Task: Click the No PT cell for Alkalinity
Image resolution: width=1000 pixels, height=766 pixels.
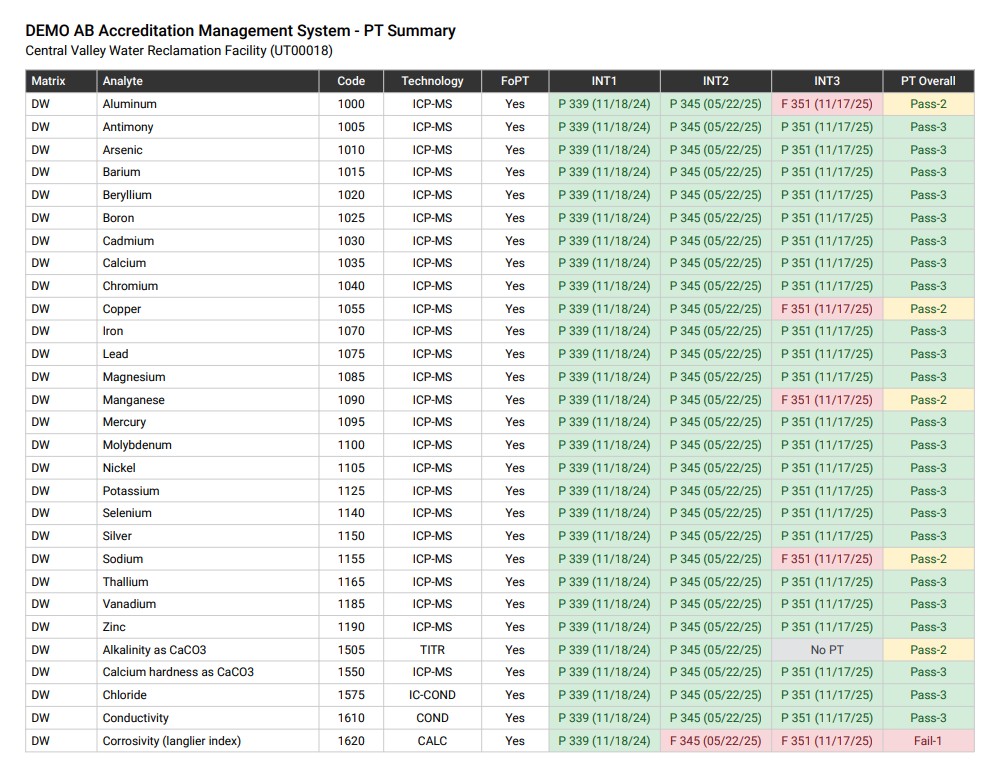Action: point(826,650)
